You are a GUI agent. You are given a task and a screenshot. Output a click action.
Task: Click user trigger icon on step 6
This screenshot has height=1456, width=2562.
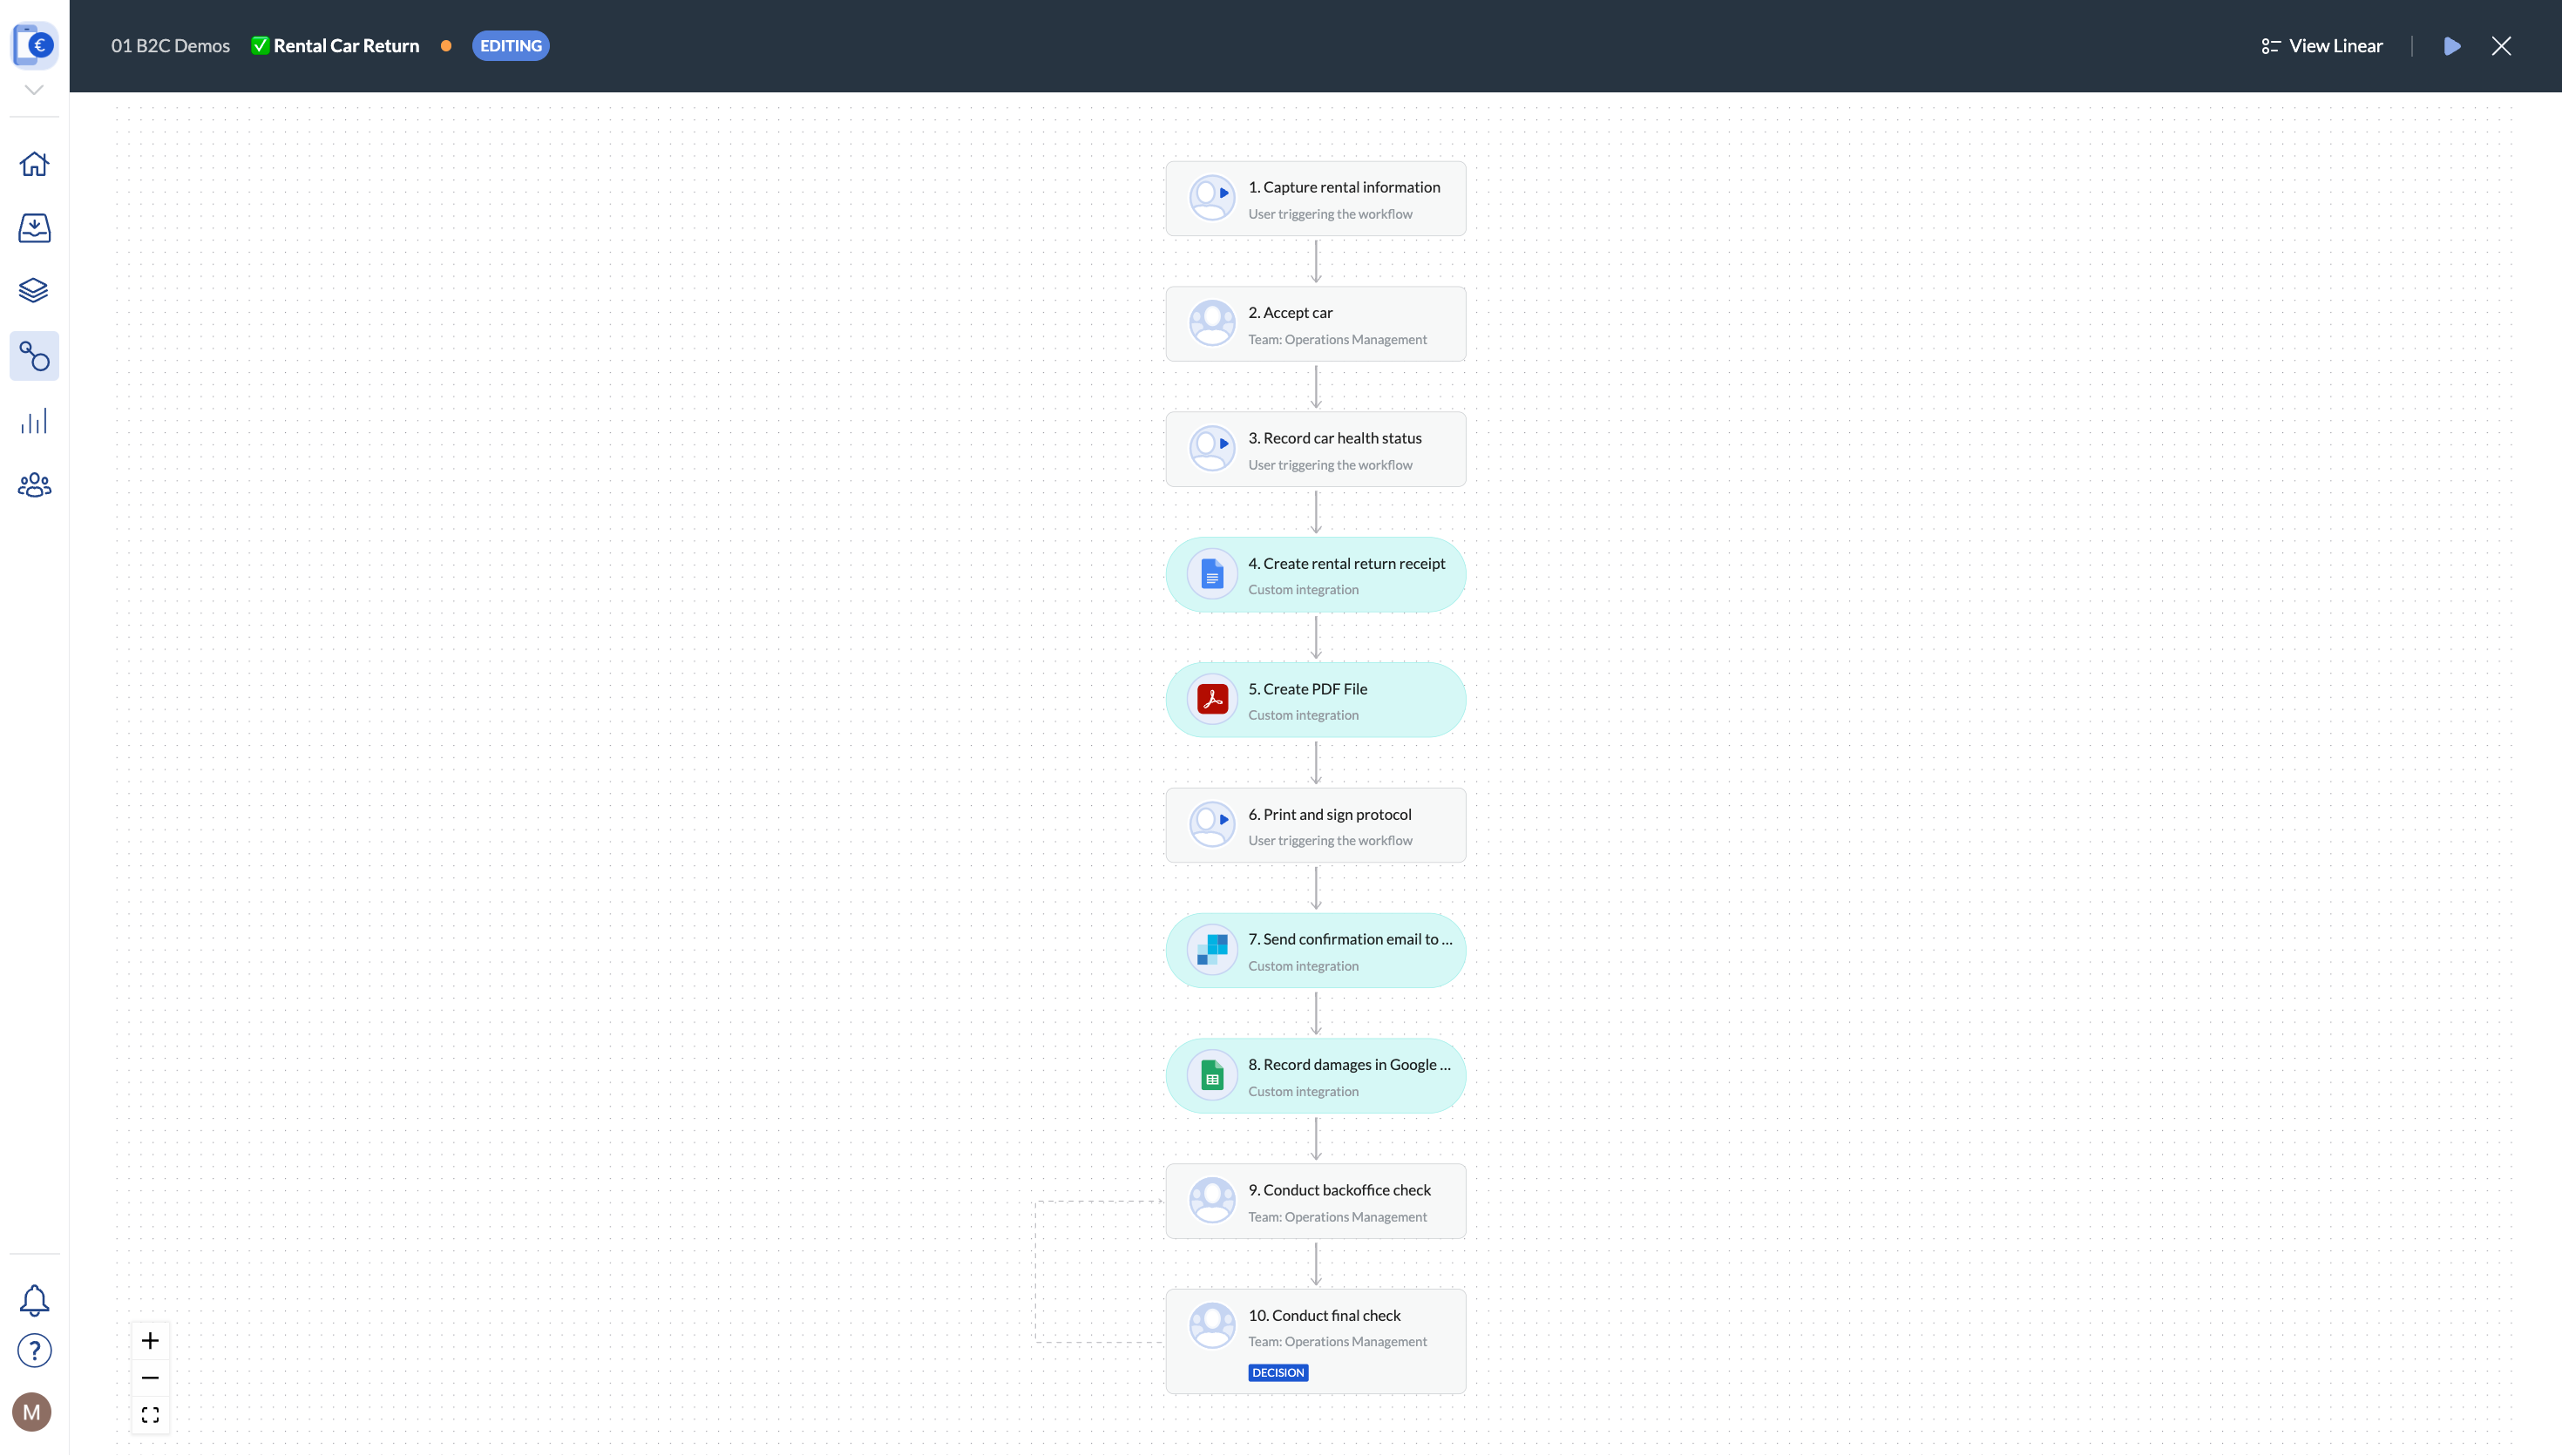point(1212,825)
